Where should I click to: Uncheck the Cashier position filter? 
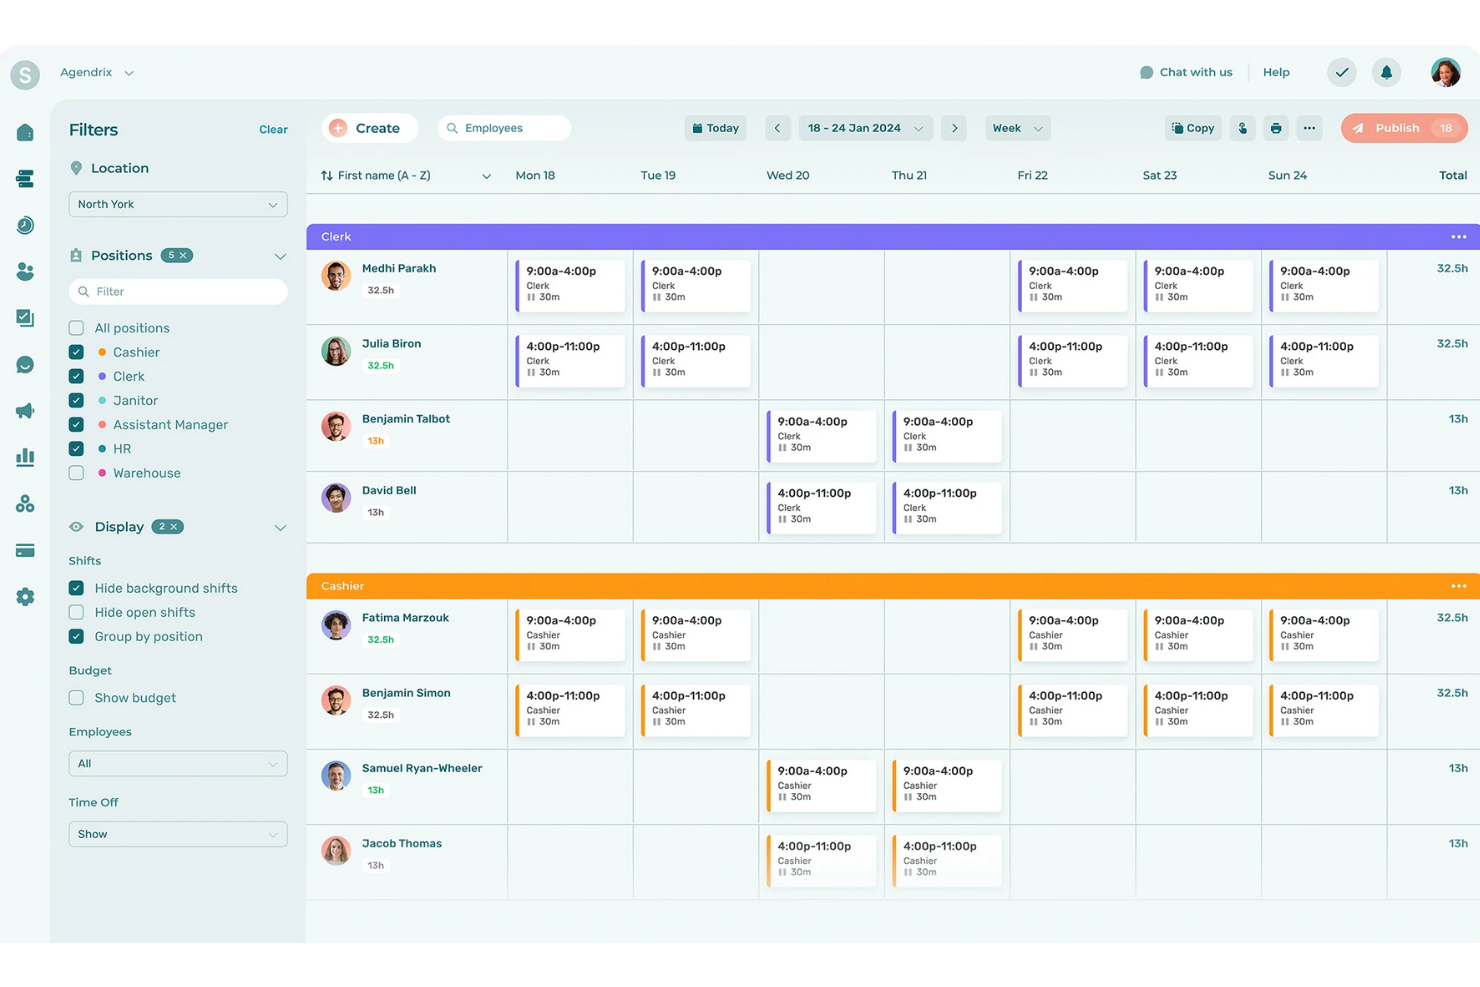[75, 352]
